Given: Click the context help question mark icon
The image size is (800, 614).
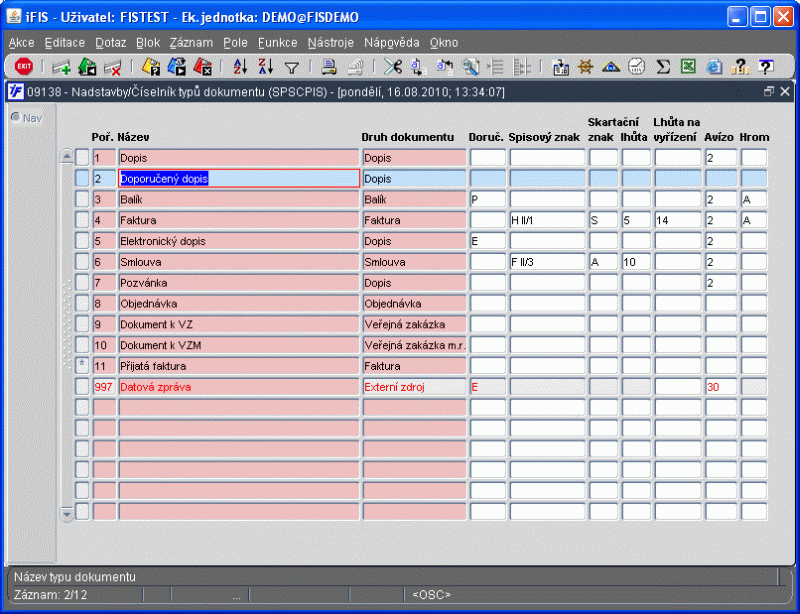Looking at the screenshot, I should [765, 66].
